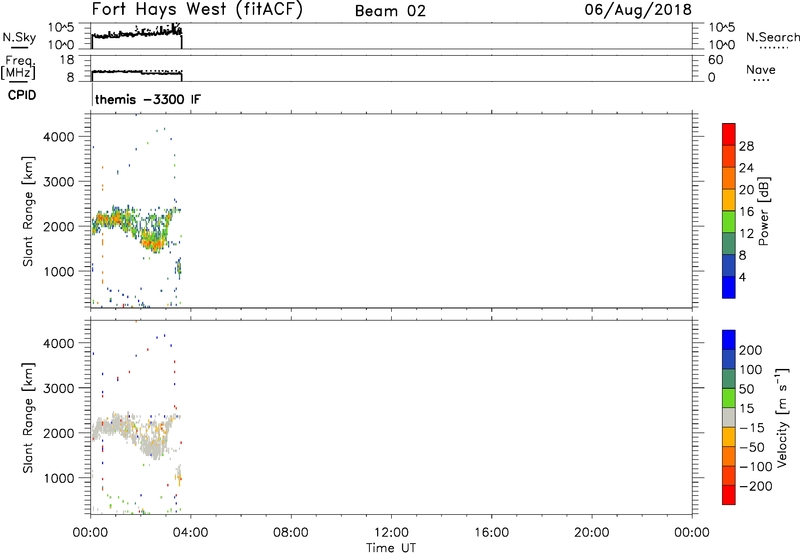
Task: Click the power panel Slant Range [km] label
Action: pyautogui.click(x=28, y=211)
